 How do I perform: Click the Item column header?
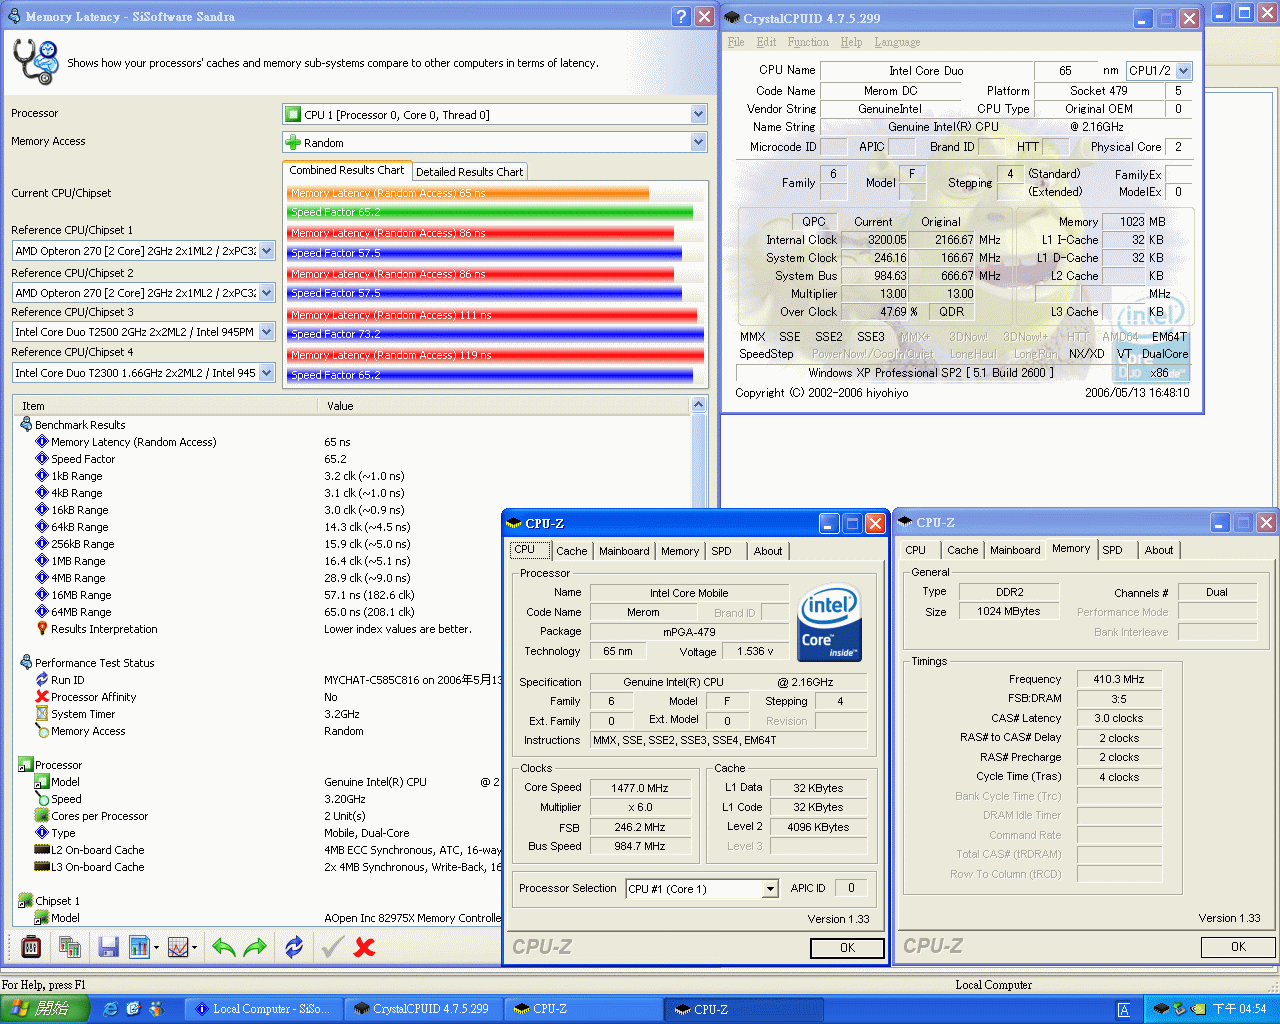pyautogui.click(x=165, y=406)
